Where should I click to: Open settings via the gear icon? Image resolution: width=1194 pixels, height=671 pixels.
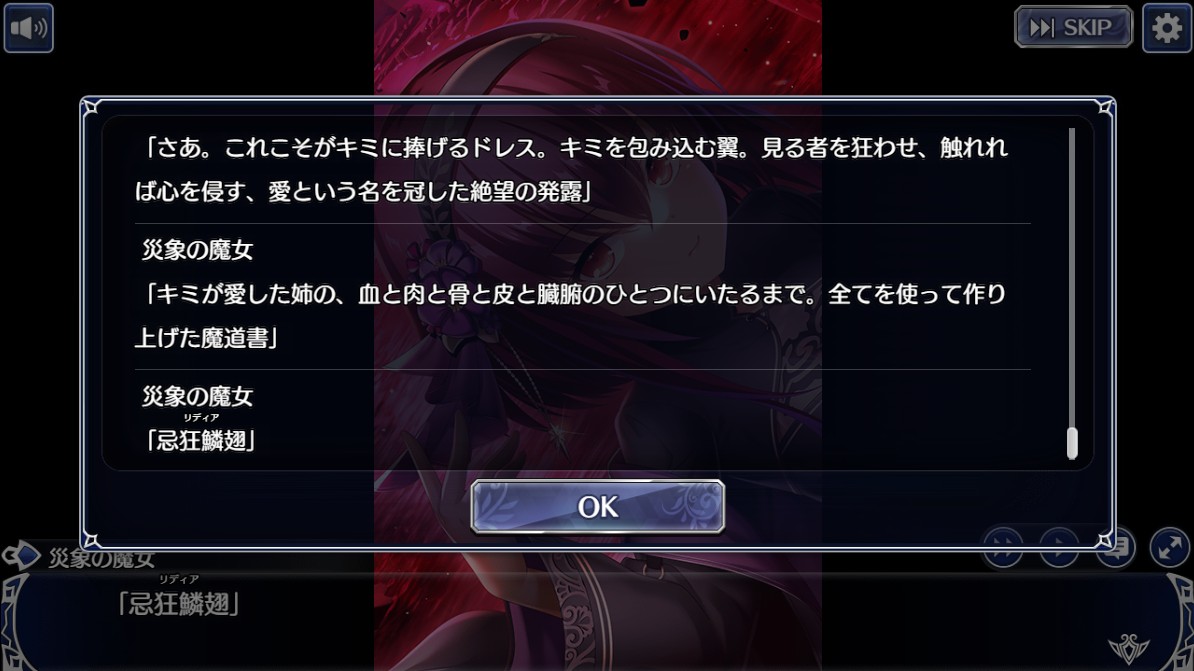pos(1166,28)
